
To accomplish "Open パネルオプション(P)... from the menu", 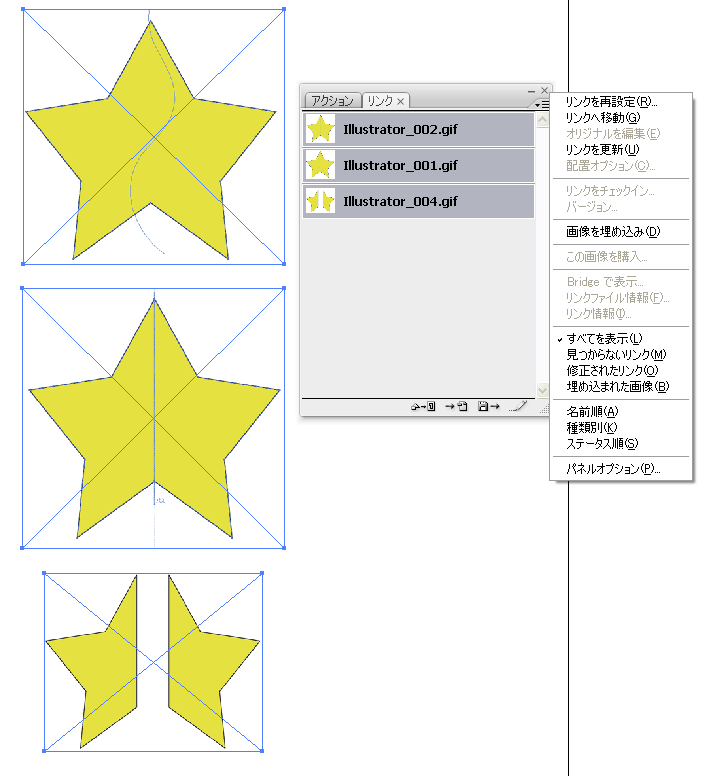I will [613, 469].
